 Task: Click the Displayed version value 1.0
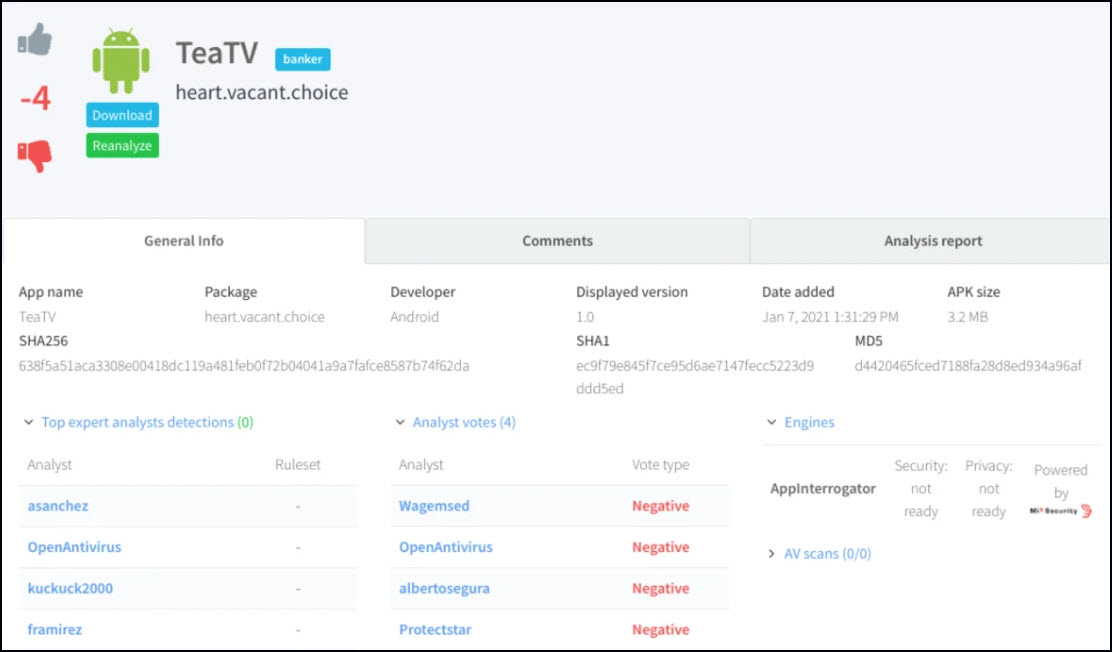(x=585, y=317)
